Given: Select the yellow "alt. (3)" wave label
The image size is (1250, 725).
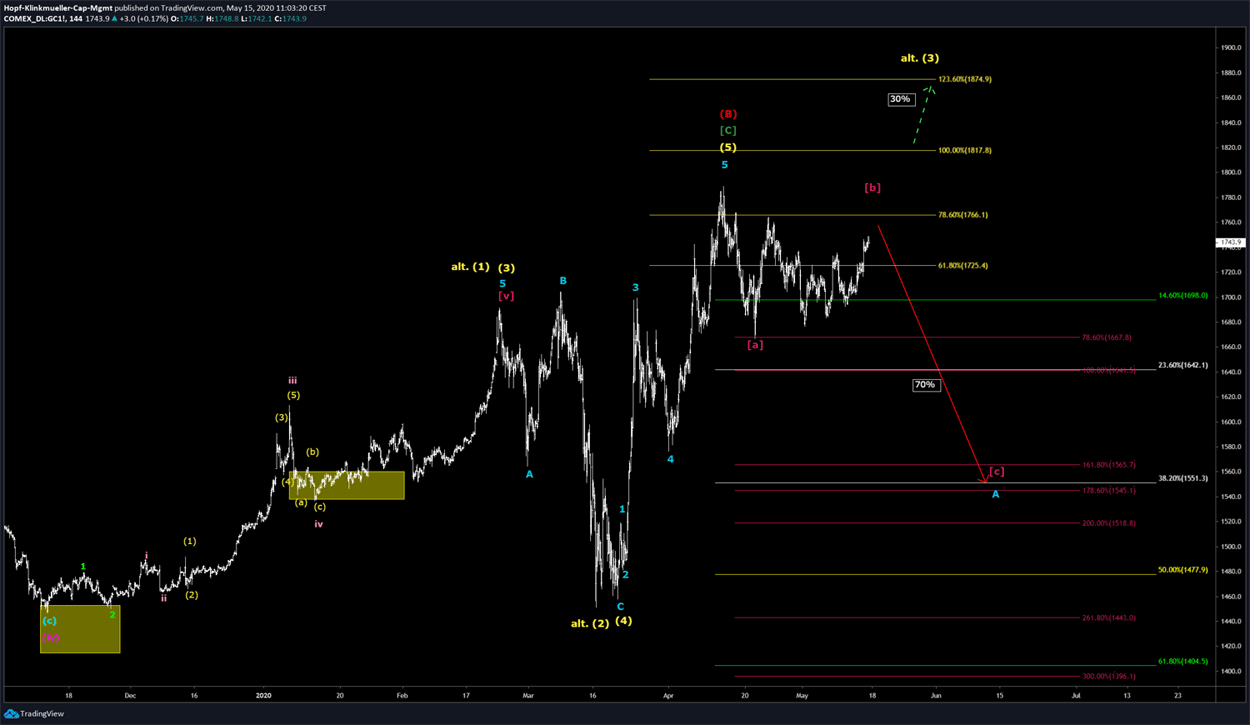Looking at the screenshot, I should 919,58.
